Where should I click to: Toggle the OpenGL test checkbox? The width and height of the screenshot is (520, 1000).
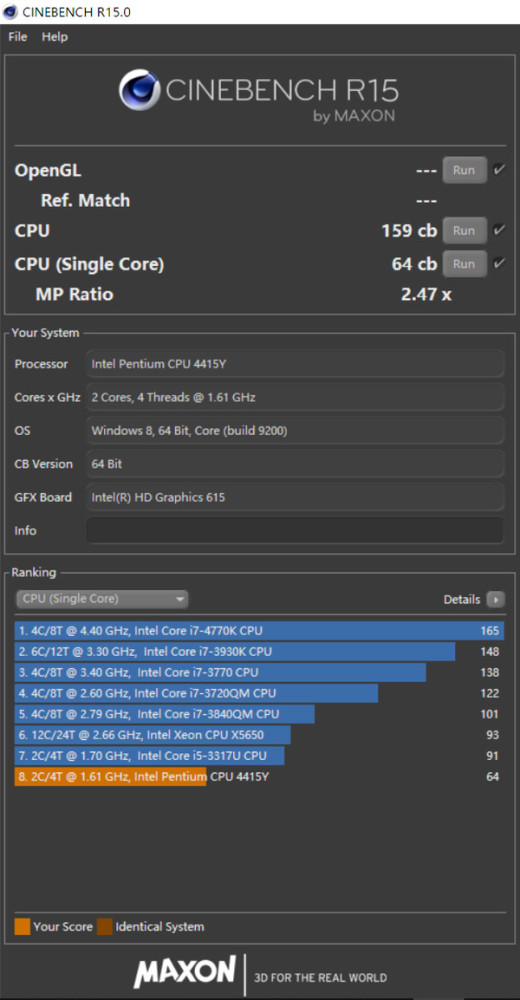pyautogui.click(x=499, y=170)
